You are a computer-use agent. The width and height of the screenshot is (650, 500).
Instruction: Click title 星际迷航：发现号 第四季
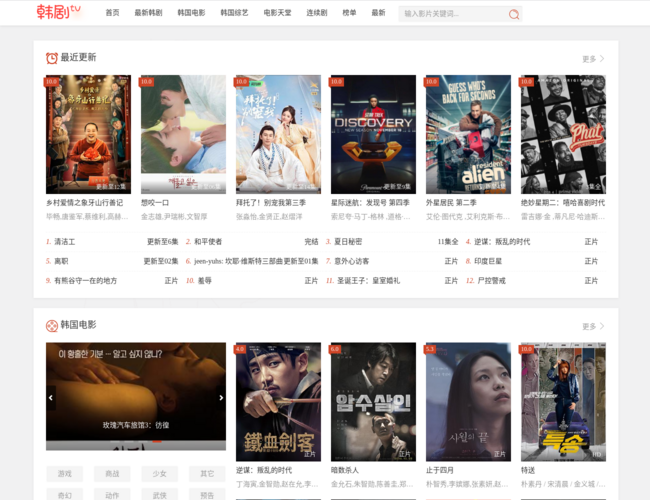click(370, 203)
